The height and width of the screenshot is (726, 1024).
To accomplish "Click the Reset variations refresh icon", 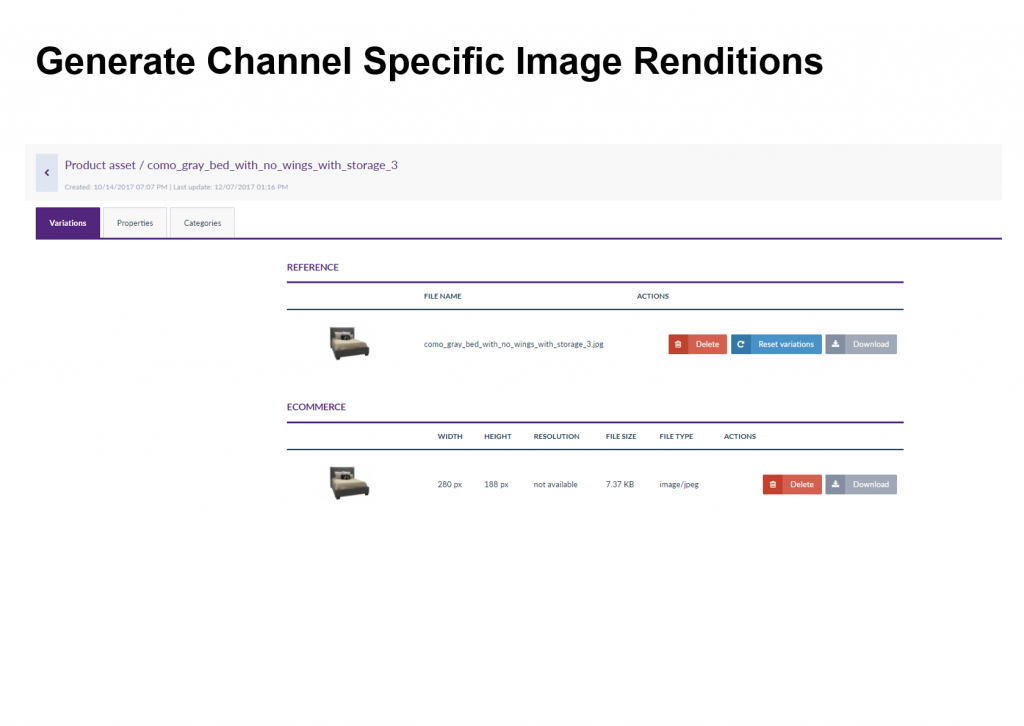I will tap(741, 344).
